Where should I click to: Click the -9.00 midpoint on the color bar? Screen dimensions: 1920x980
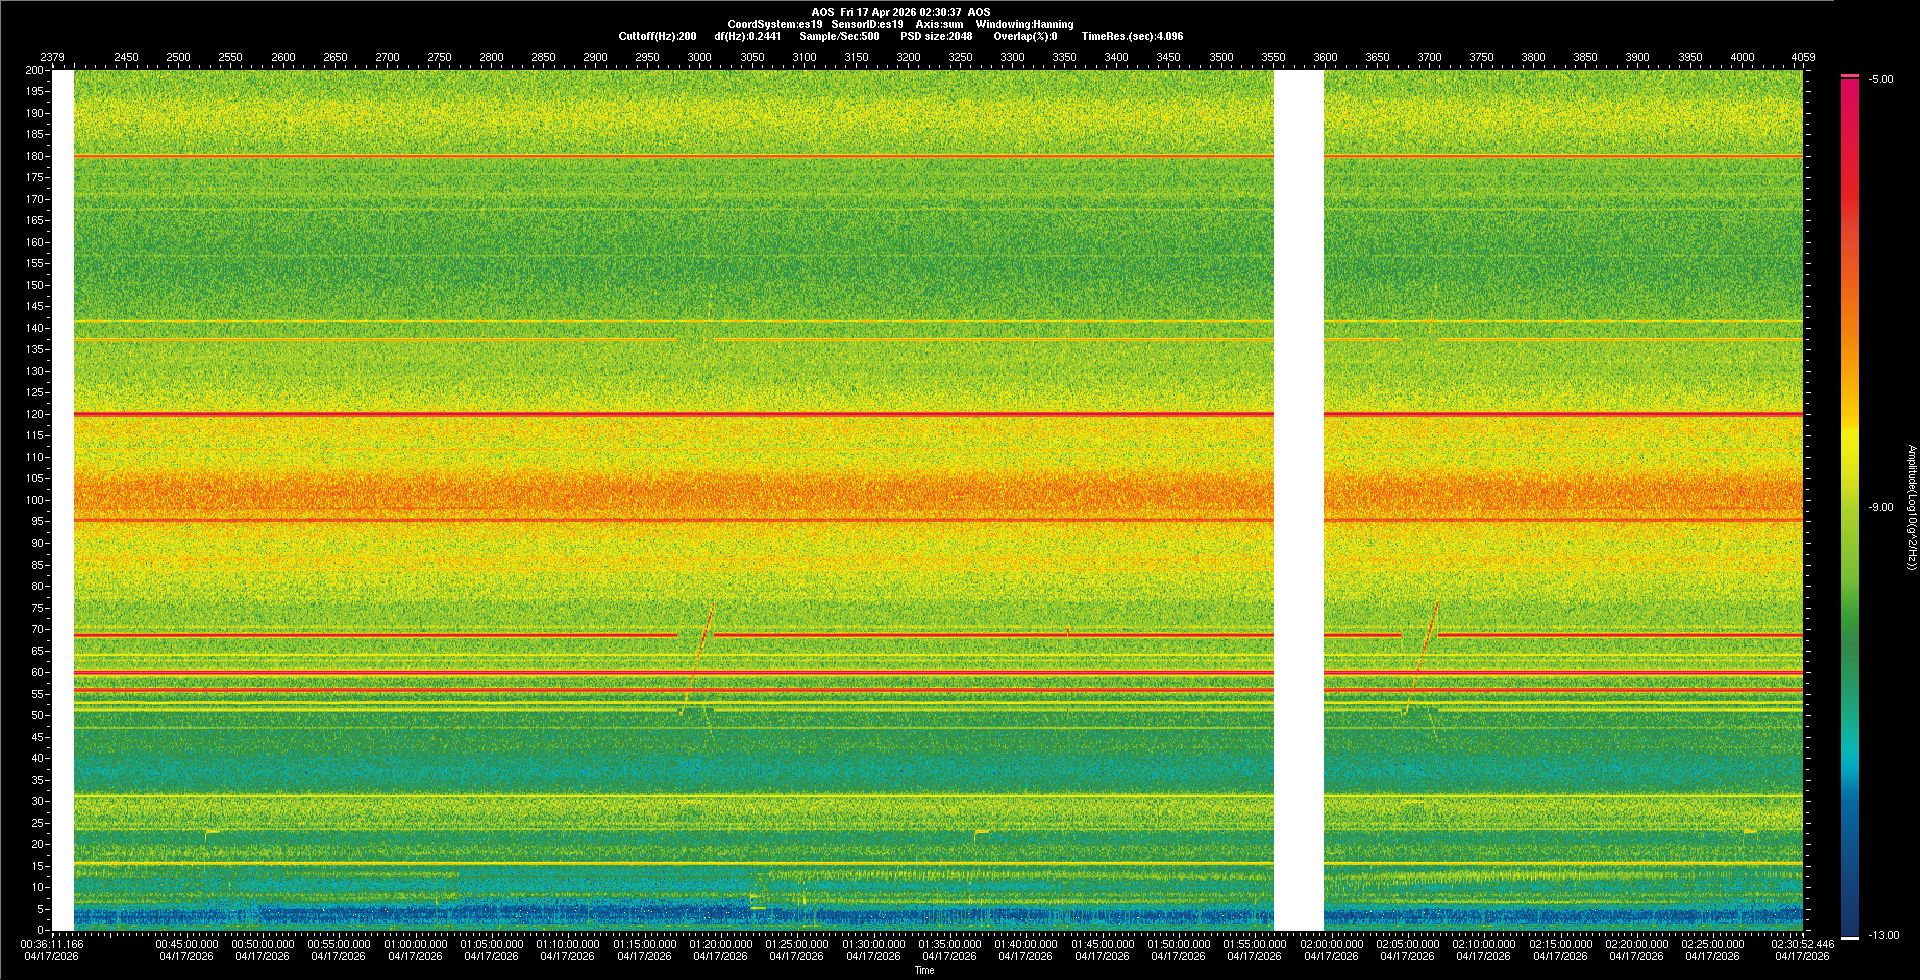(1880, 507)
